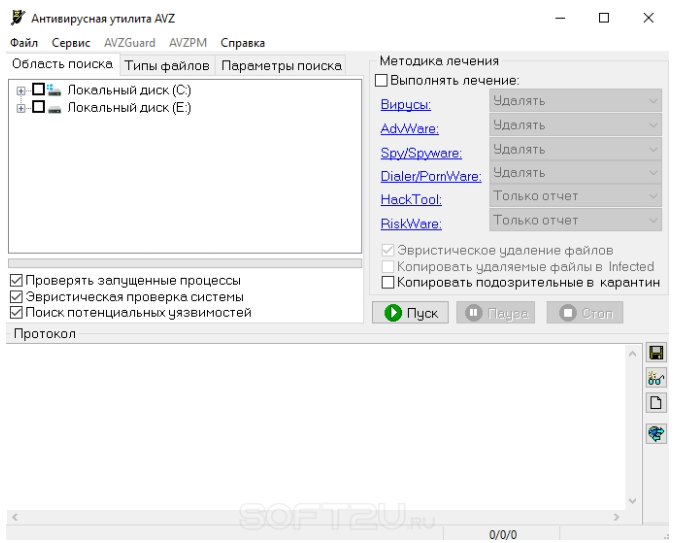Viewport: 674px width, 543px height.
Task: Toggle Копировать удаляемые файлы в Infected
Action: click(x=388, y=267)
